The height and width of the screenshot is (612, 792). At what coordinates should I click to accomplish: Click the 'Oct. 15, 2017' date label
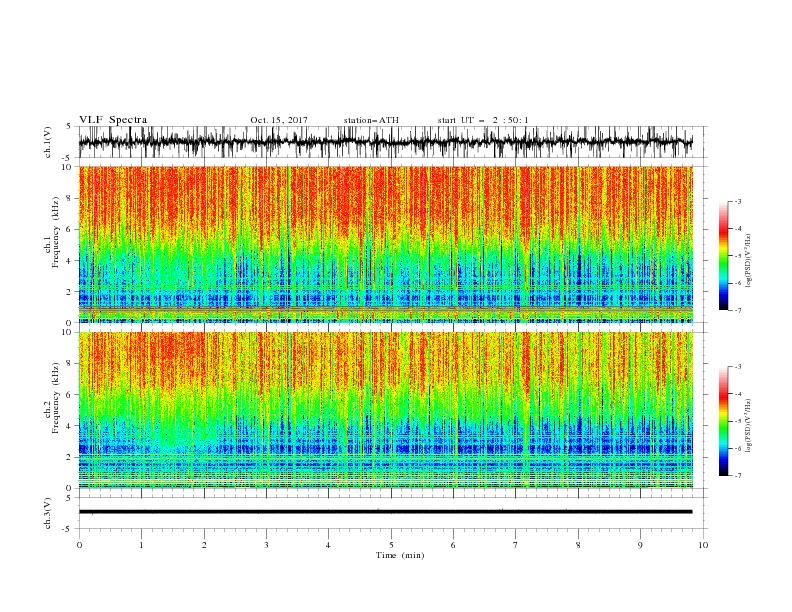coord(279,120)
